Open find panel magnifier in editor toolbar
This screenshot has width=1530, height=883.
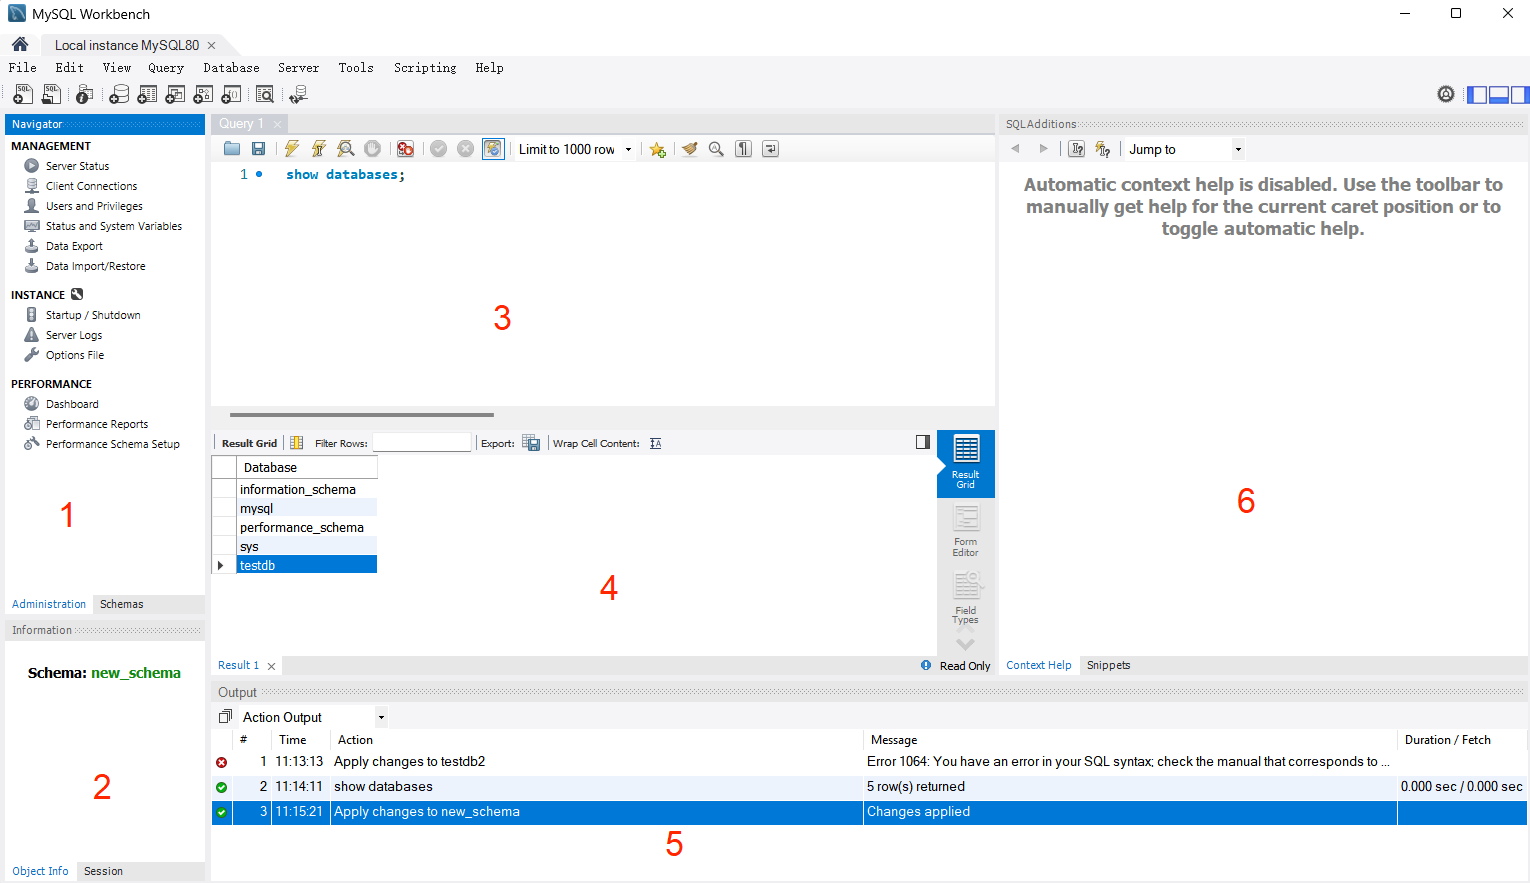pos(716,149)
